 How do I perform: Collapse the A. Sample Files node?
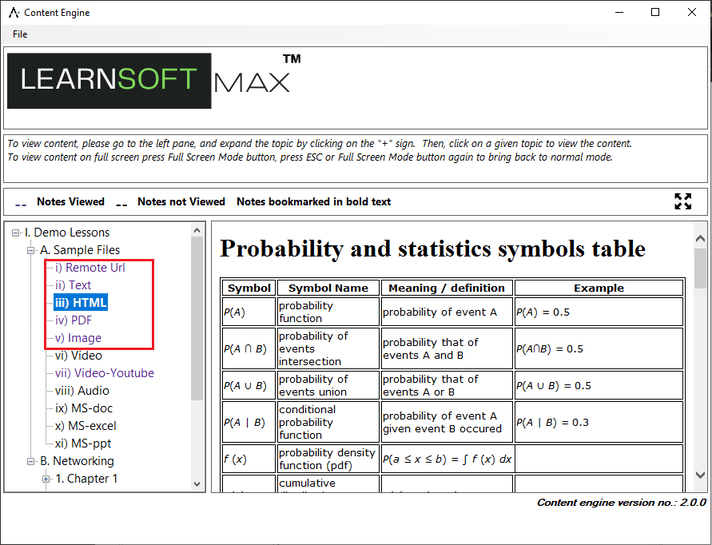(x=31, y=250)
